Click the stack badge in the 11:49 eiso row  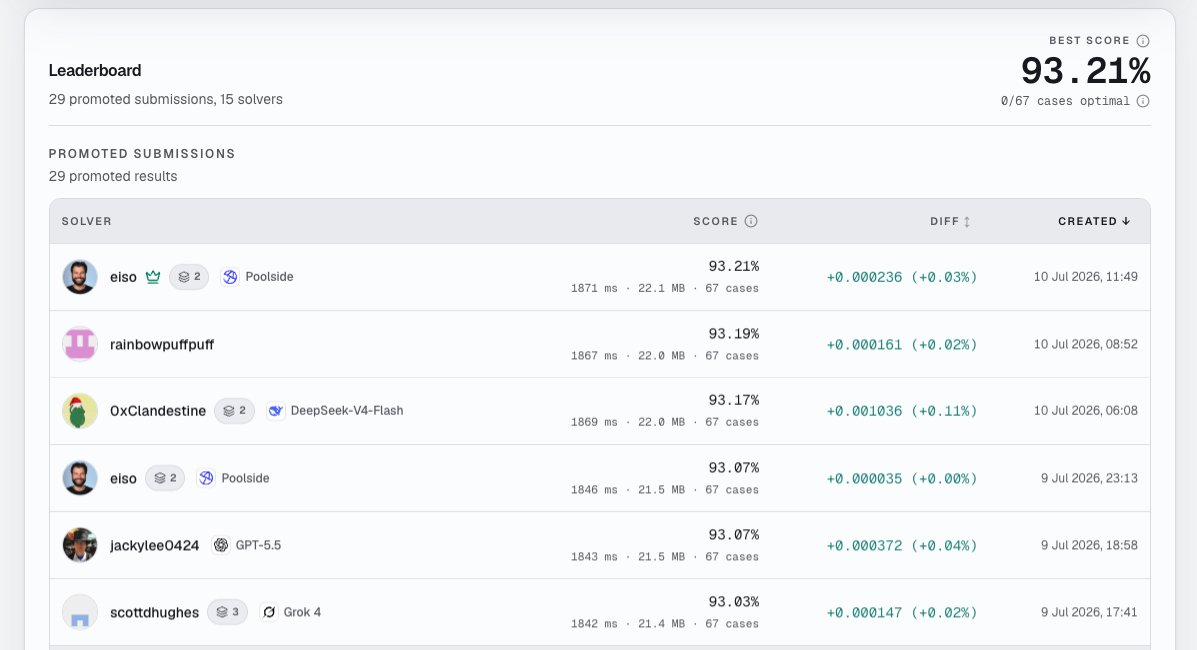click(x=189, y=276)
